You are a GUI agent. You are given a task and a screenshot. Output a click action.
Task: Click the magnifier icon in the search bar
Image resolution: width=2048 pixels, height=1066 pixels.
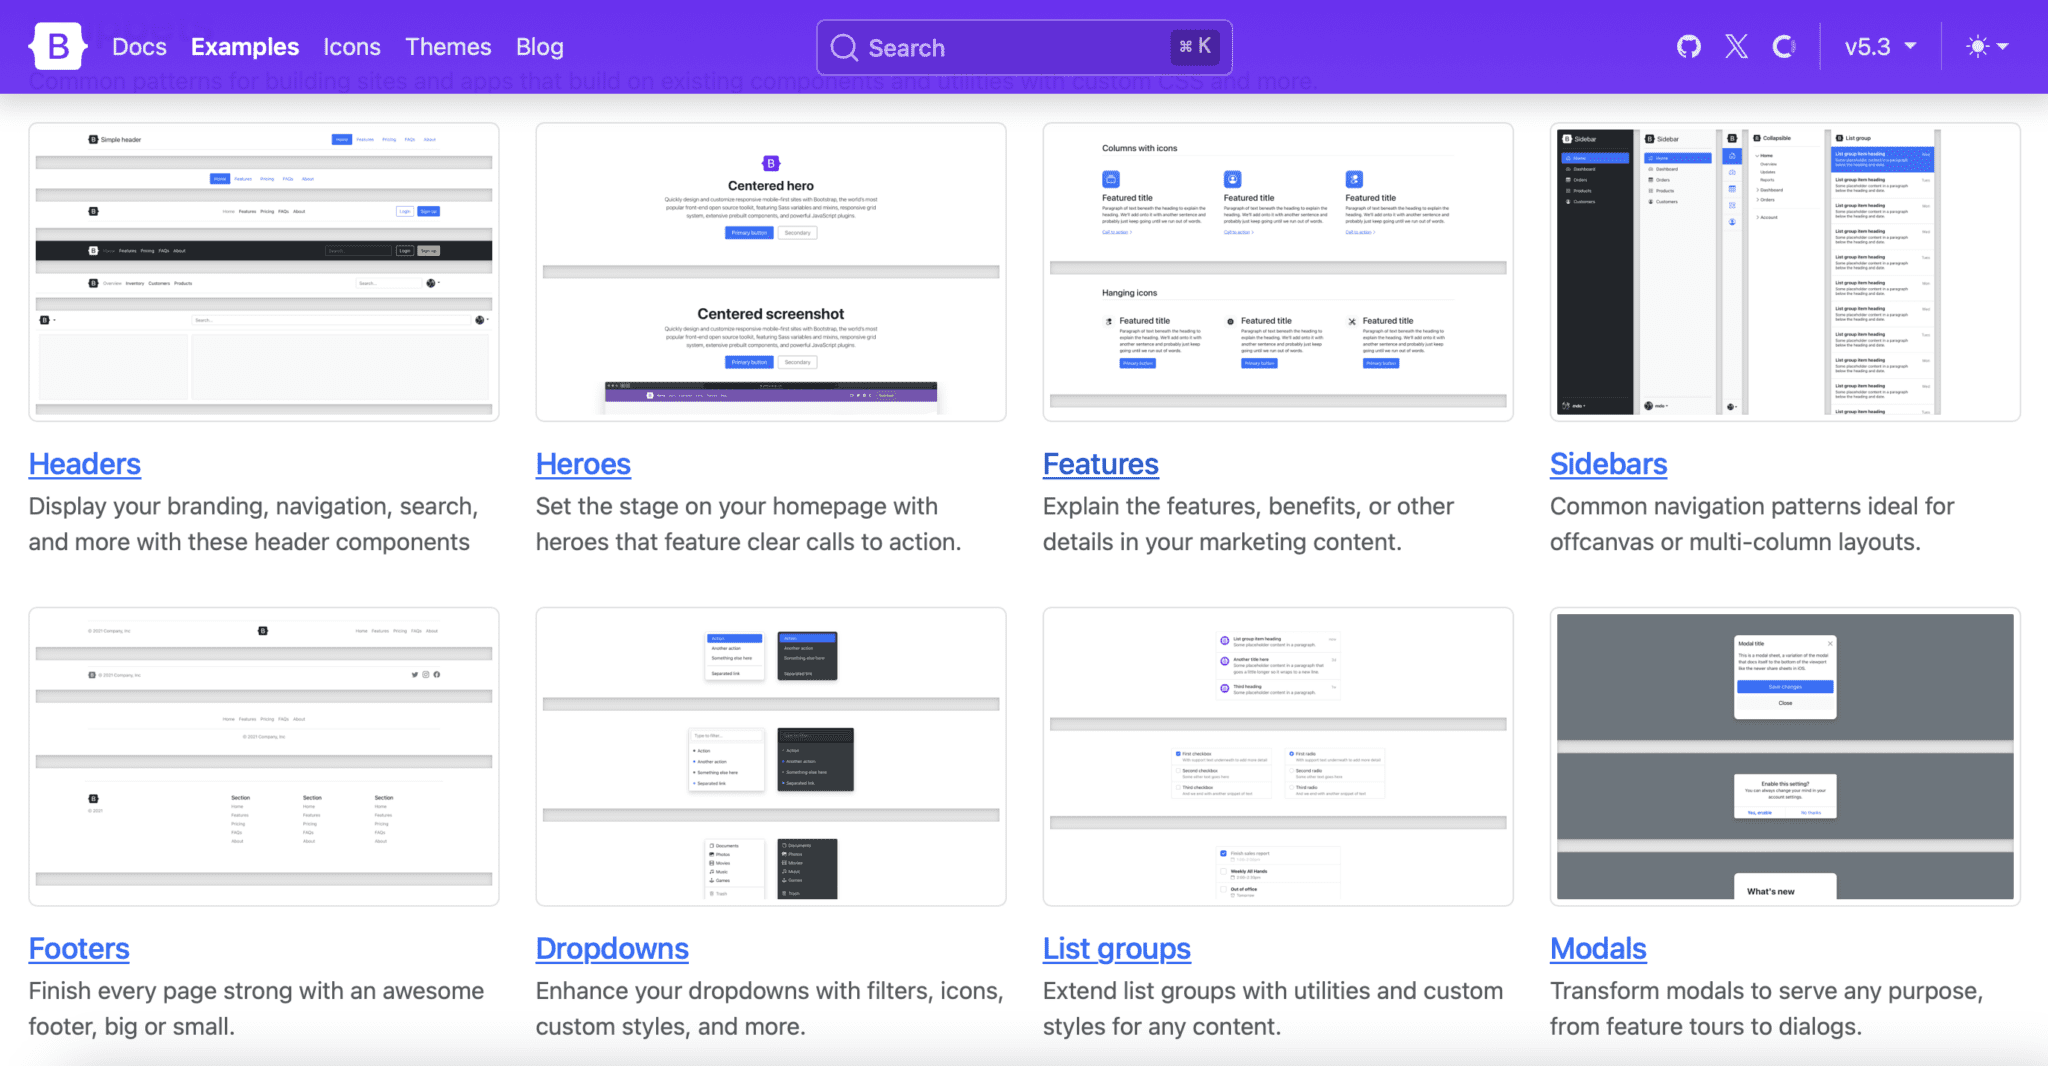[x=845, y=47]
